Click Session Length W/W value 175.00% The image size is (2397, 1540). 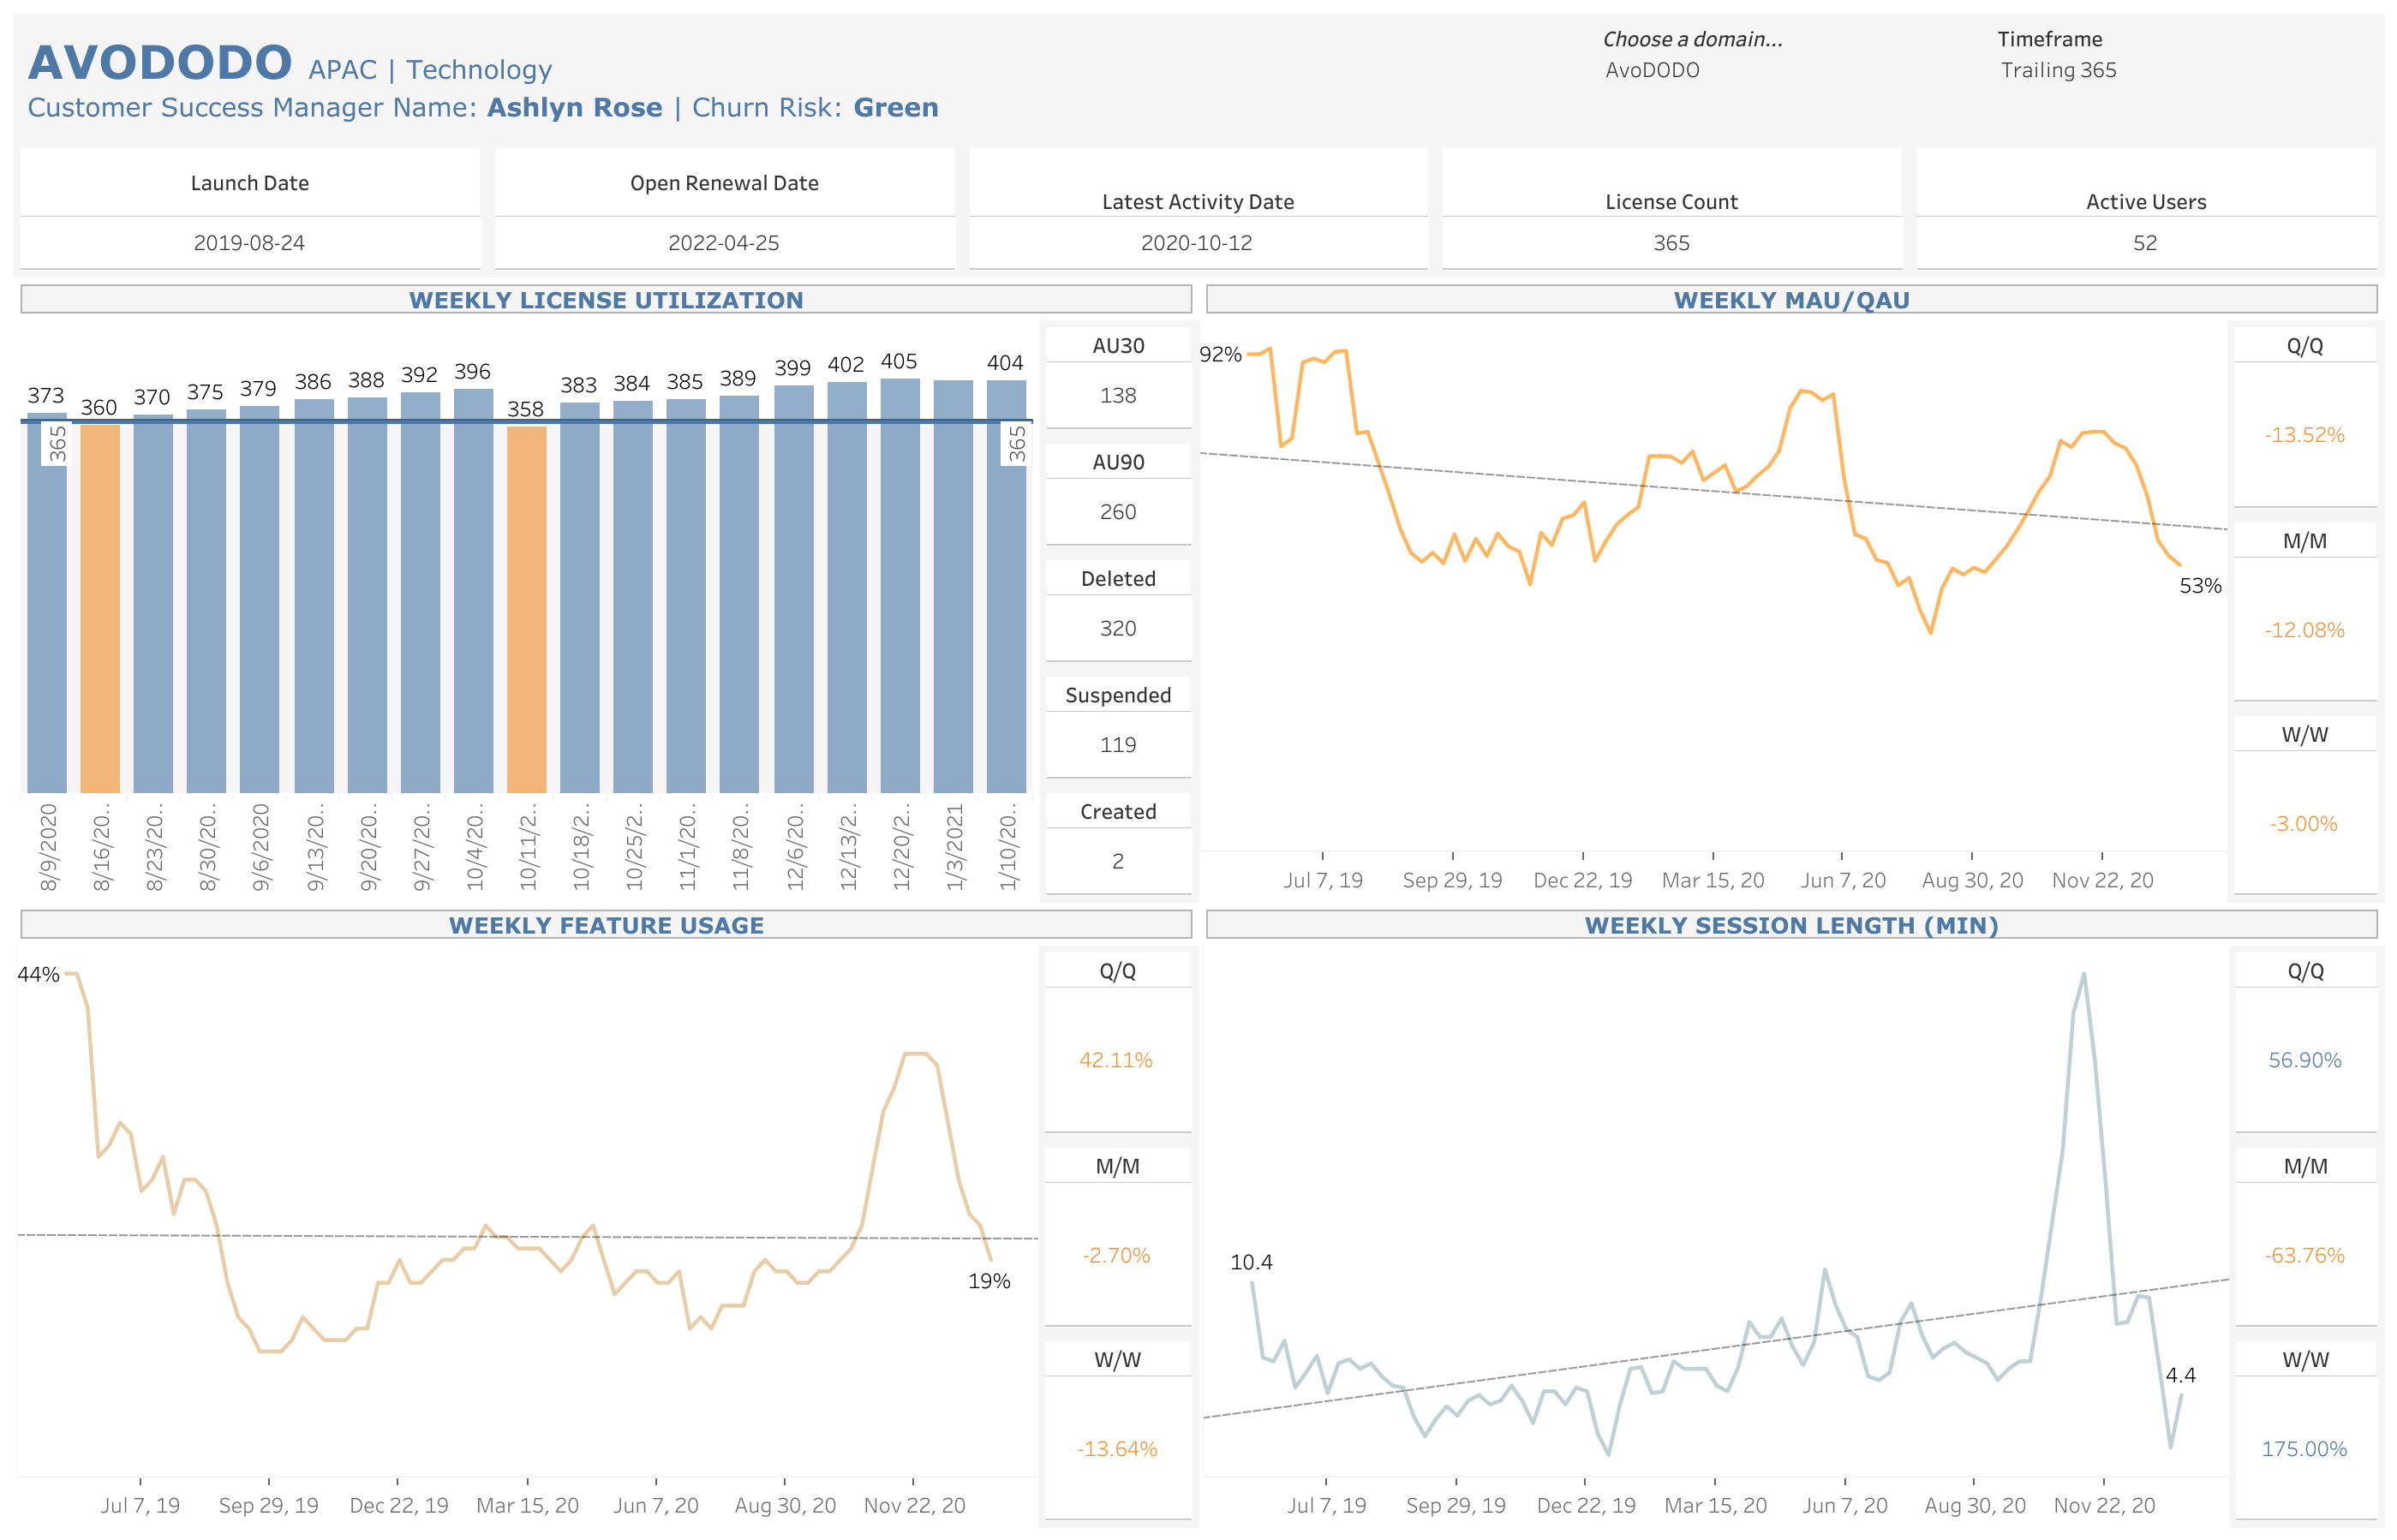(2305, 1449)
